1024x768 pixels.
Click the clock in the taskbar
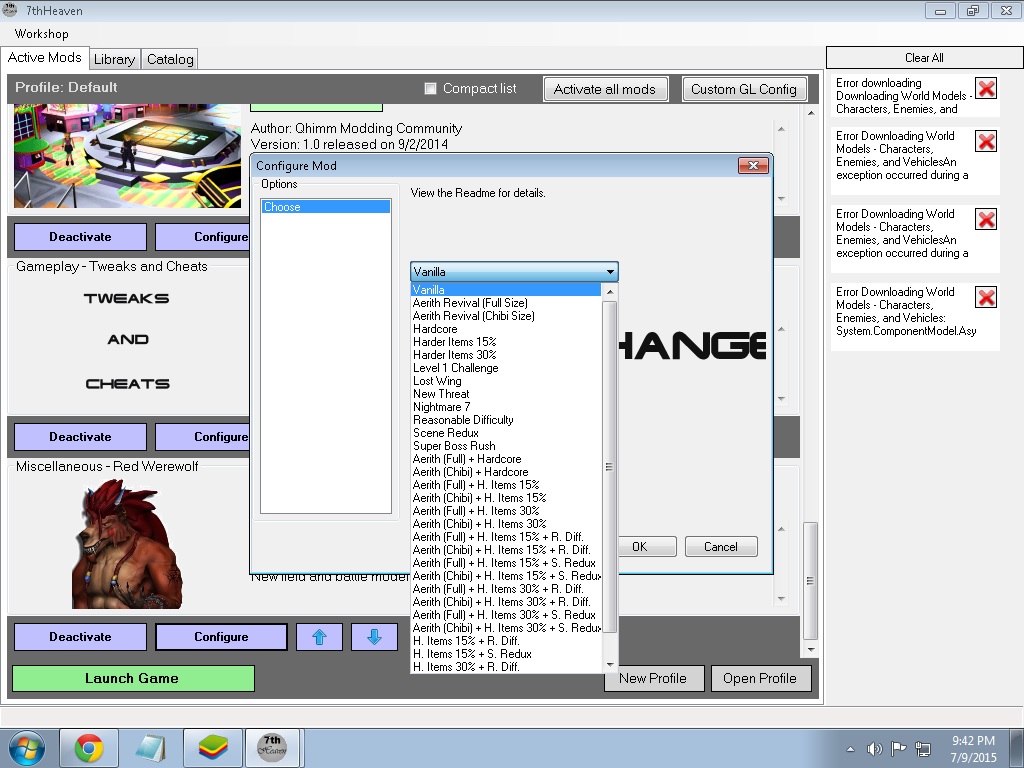point(973,749)
